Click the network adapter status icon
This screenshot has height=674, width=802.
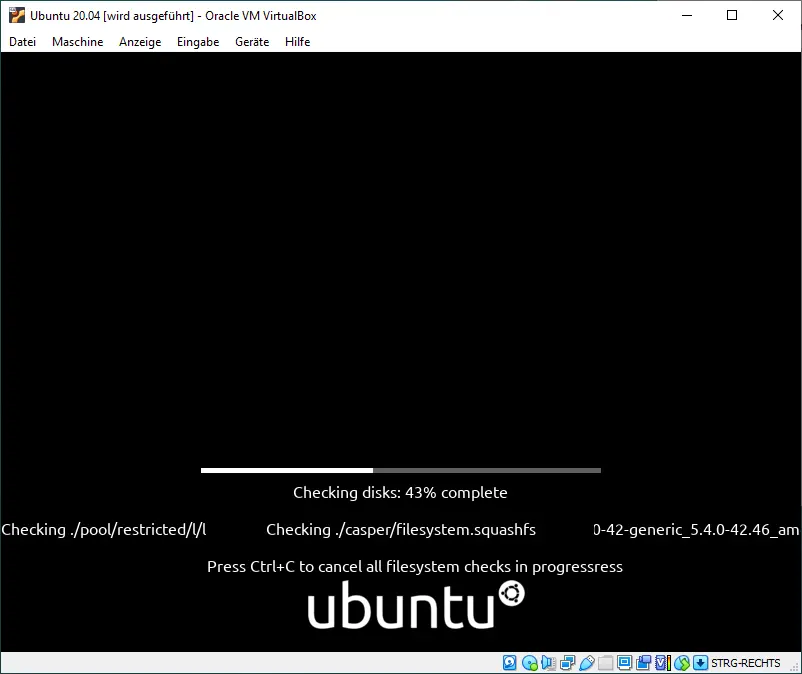[x=566, y=663]
